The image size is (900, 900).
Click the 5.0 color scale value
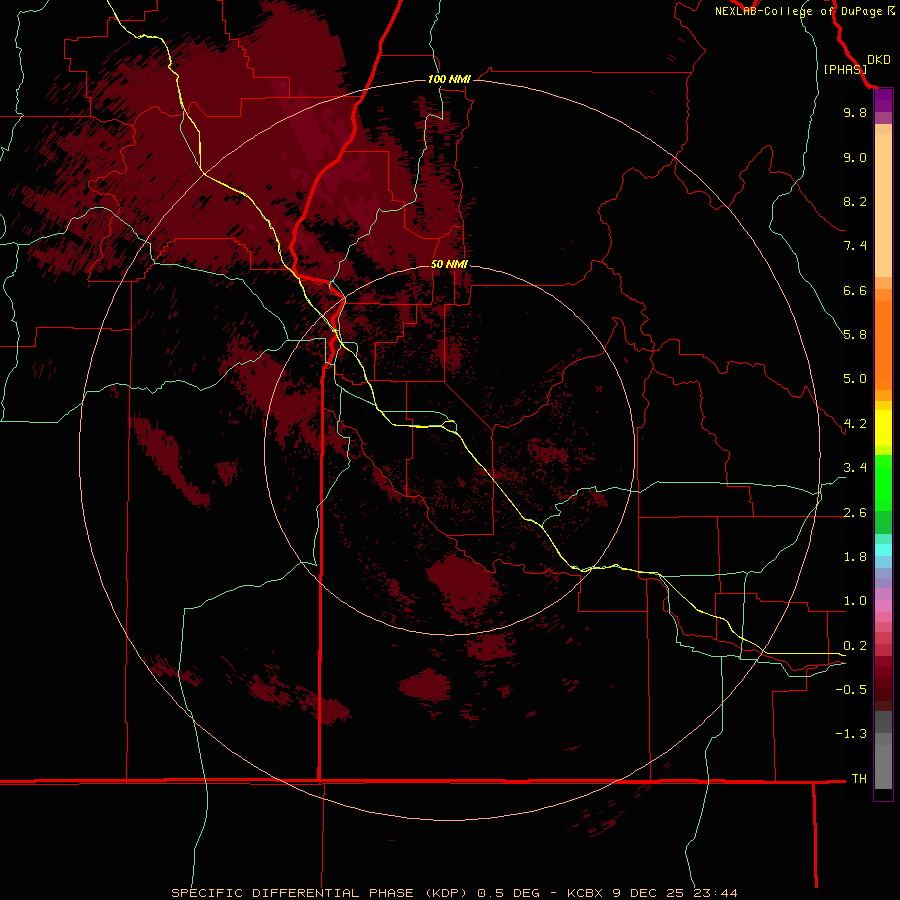(x=855, y=379)
